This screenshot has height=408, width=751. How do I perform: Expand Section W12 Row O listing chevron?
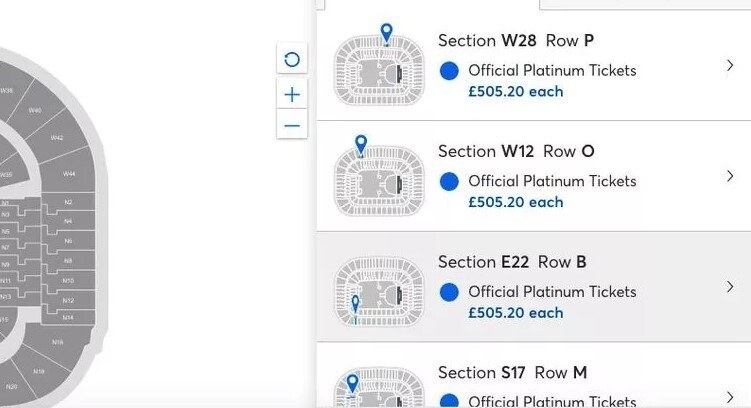coord(729,176)
